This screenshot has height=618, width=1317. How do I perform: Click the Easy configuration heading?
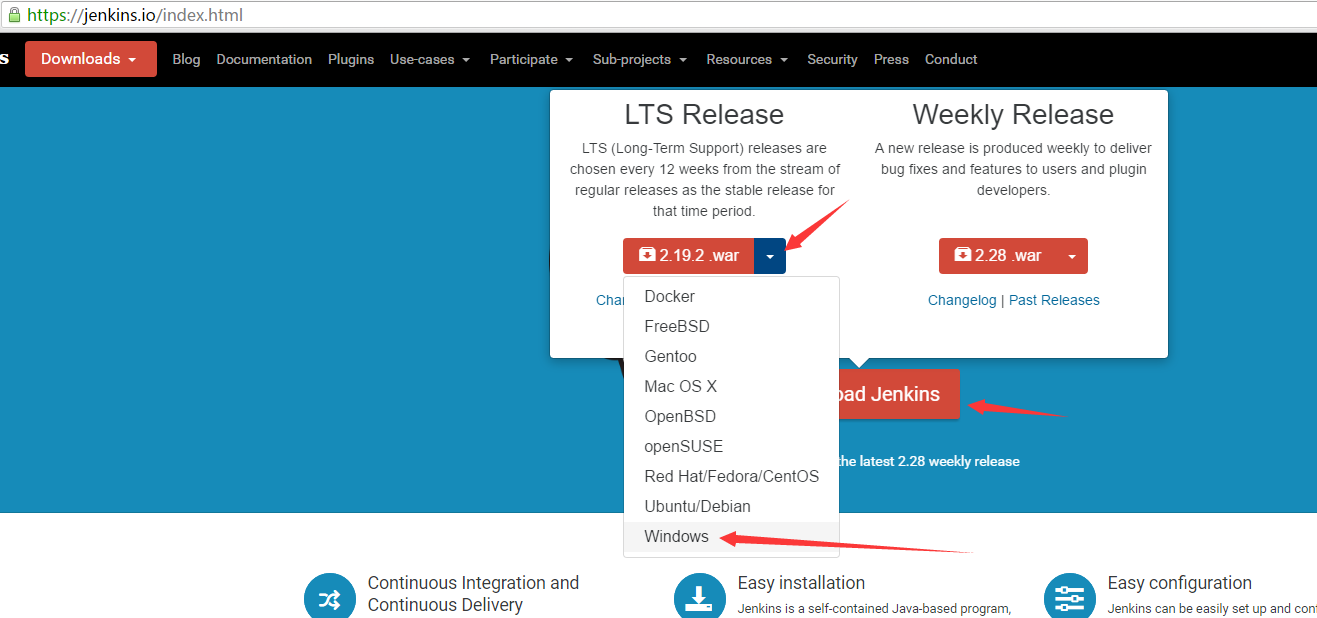click(1180, 583)
